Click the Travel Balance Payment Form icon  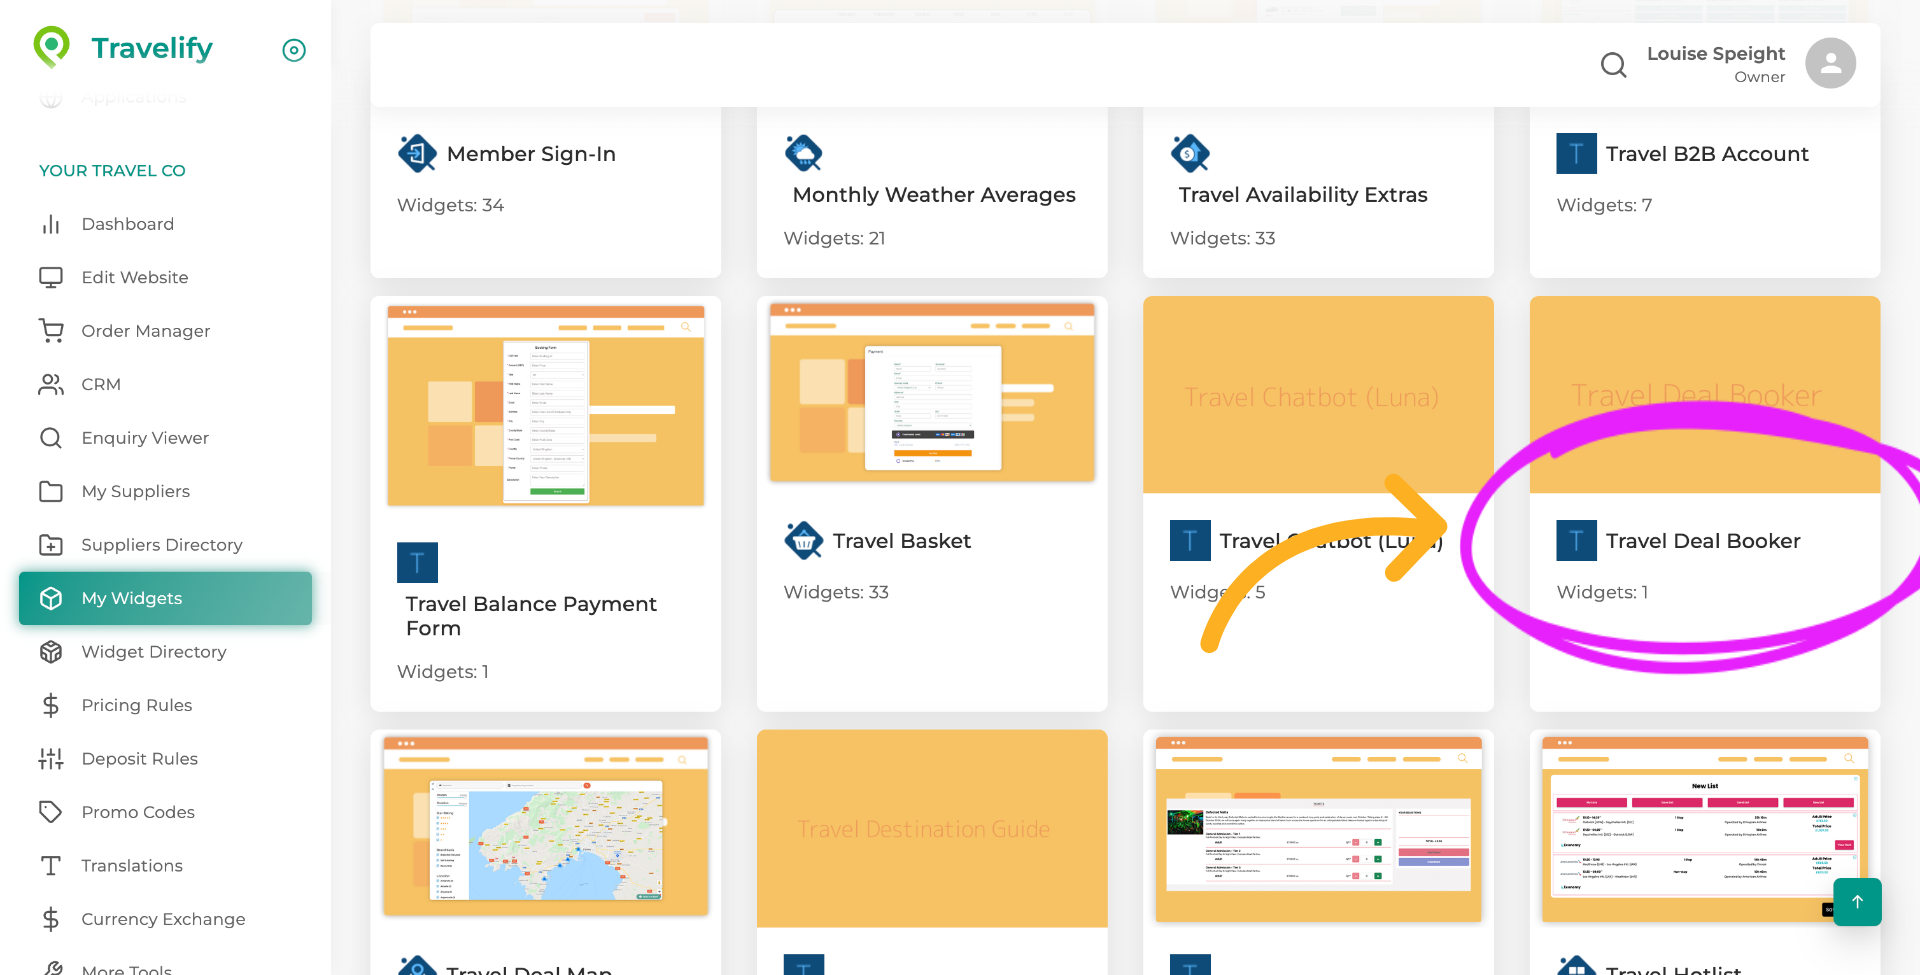417,562
